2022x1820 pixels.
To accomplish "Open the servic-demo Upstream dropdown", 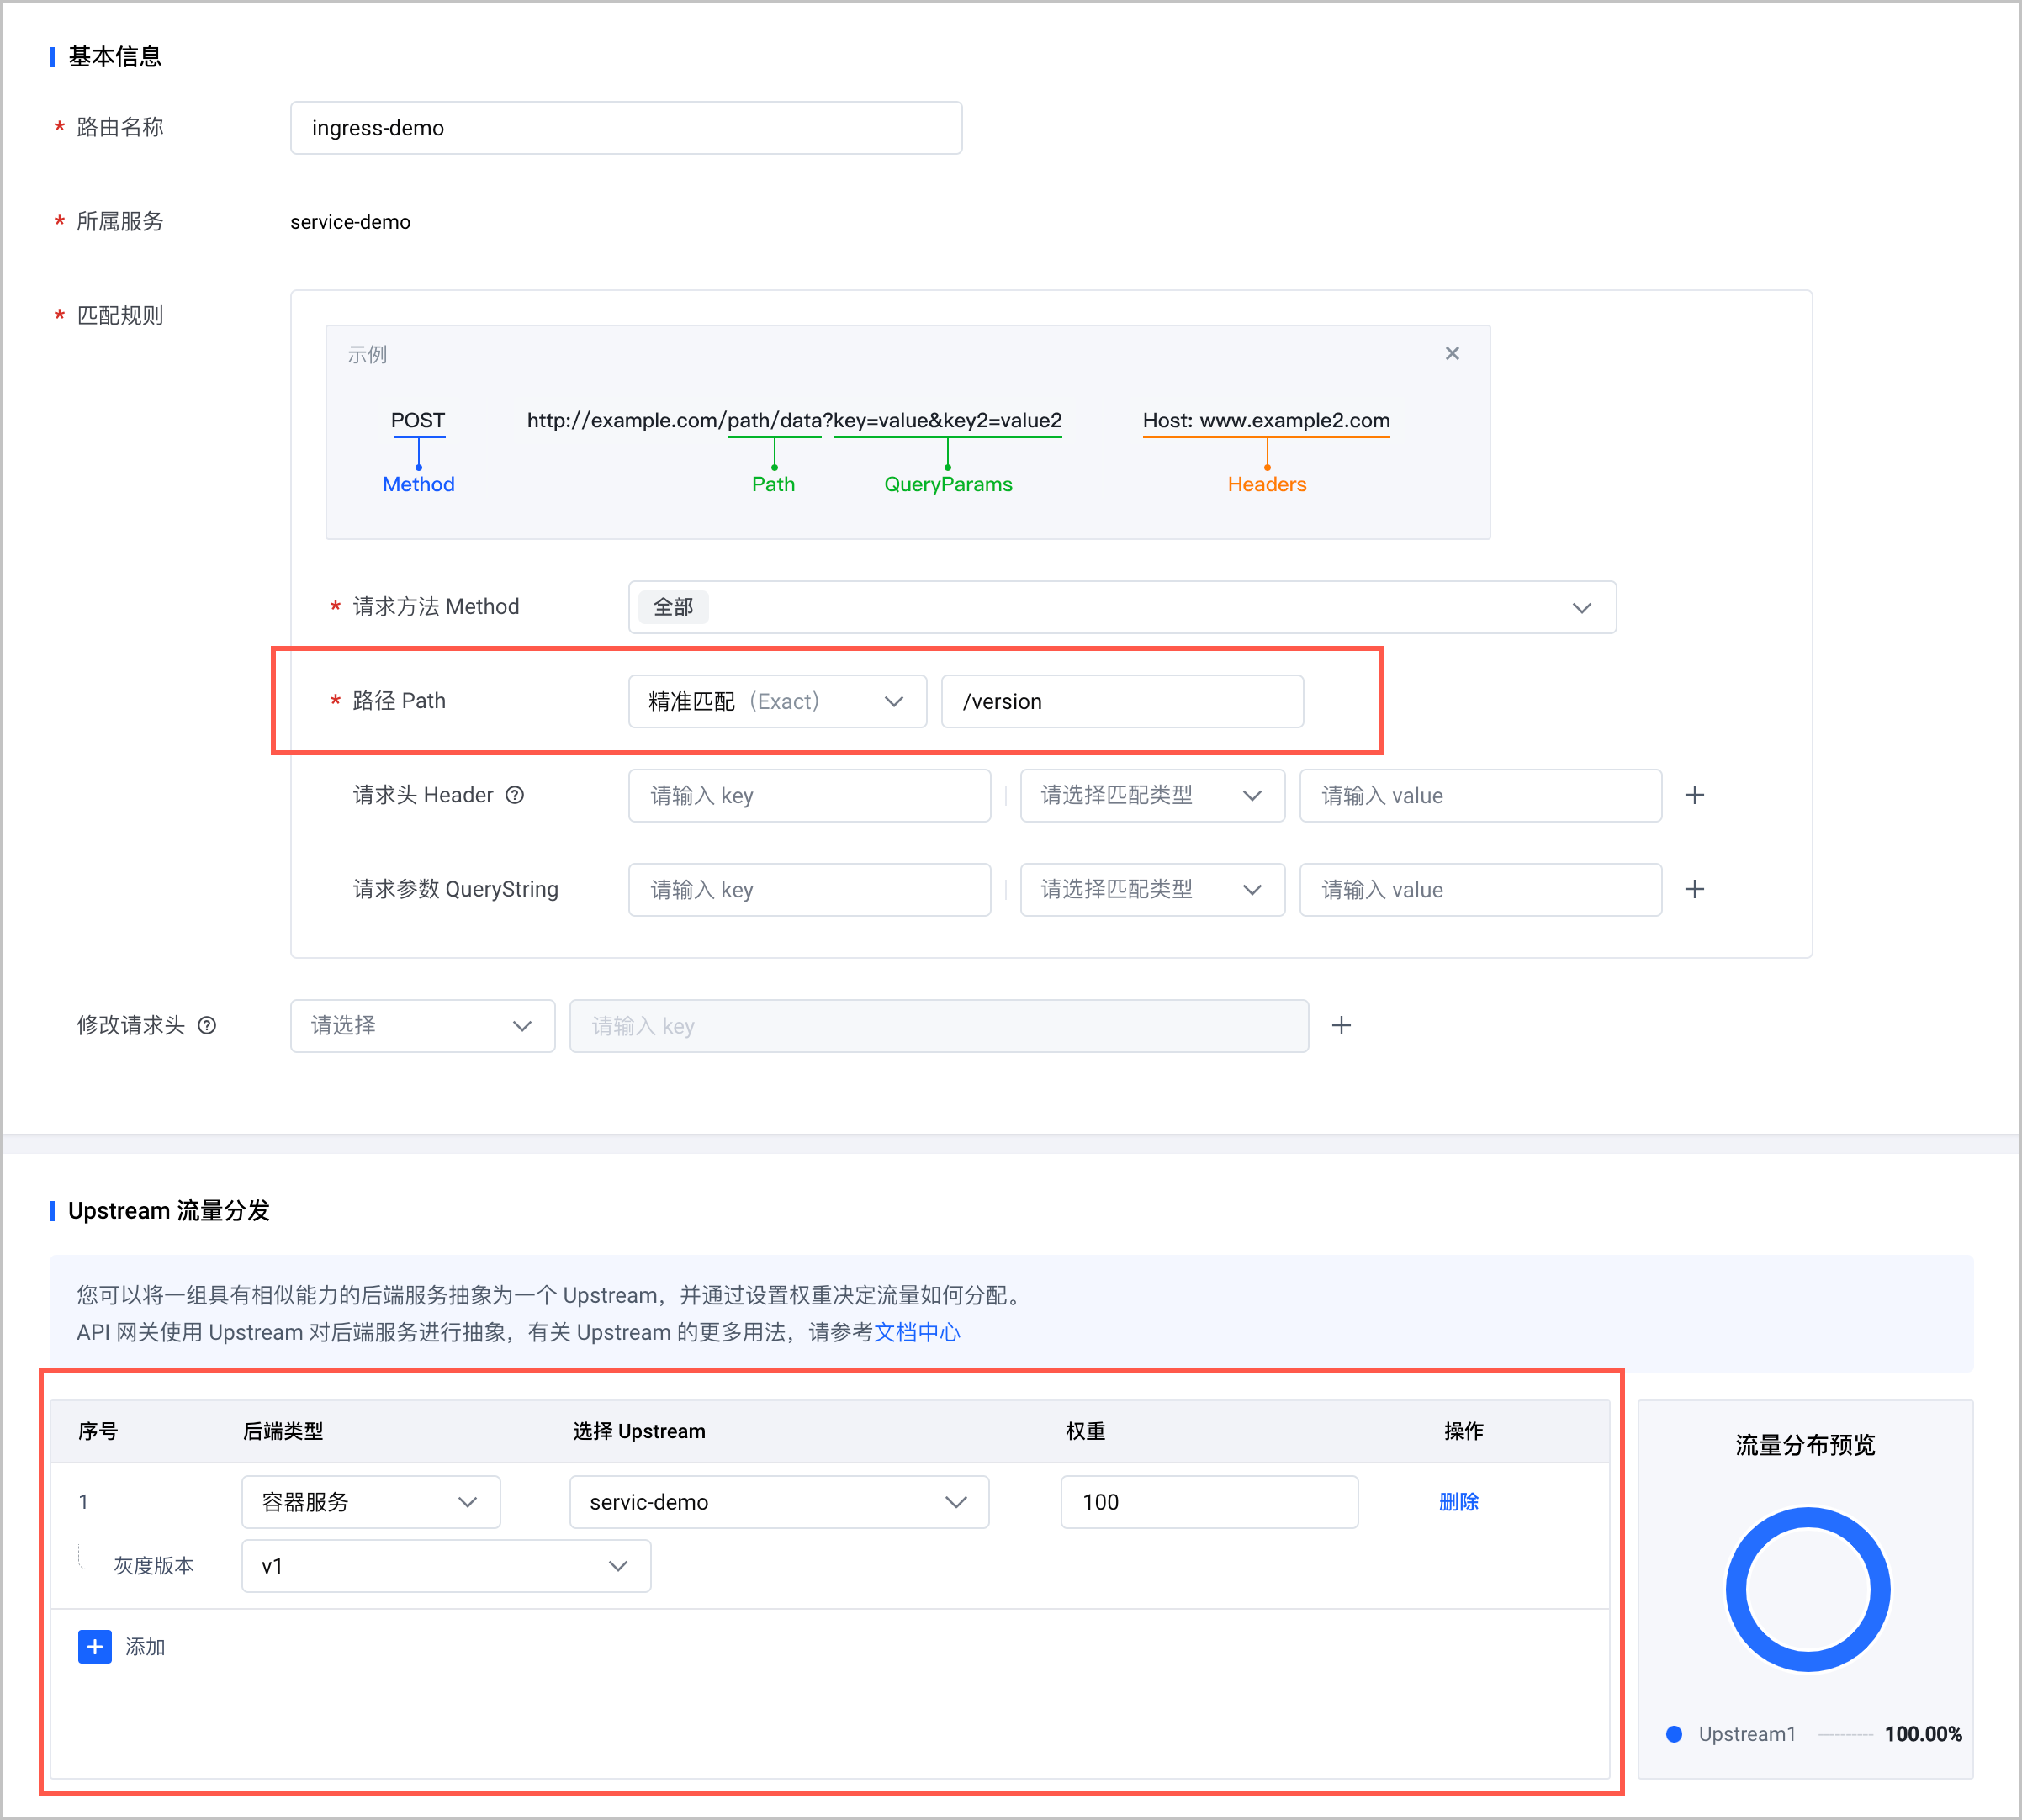I will point(779,1501).
